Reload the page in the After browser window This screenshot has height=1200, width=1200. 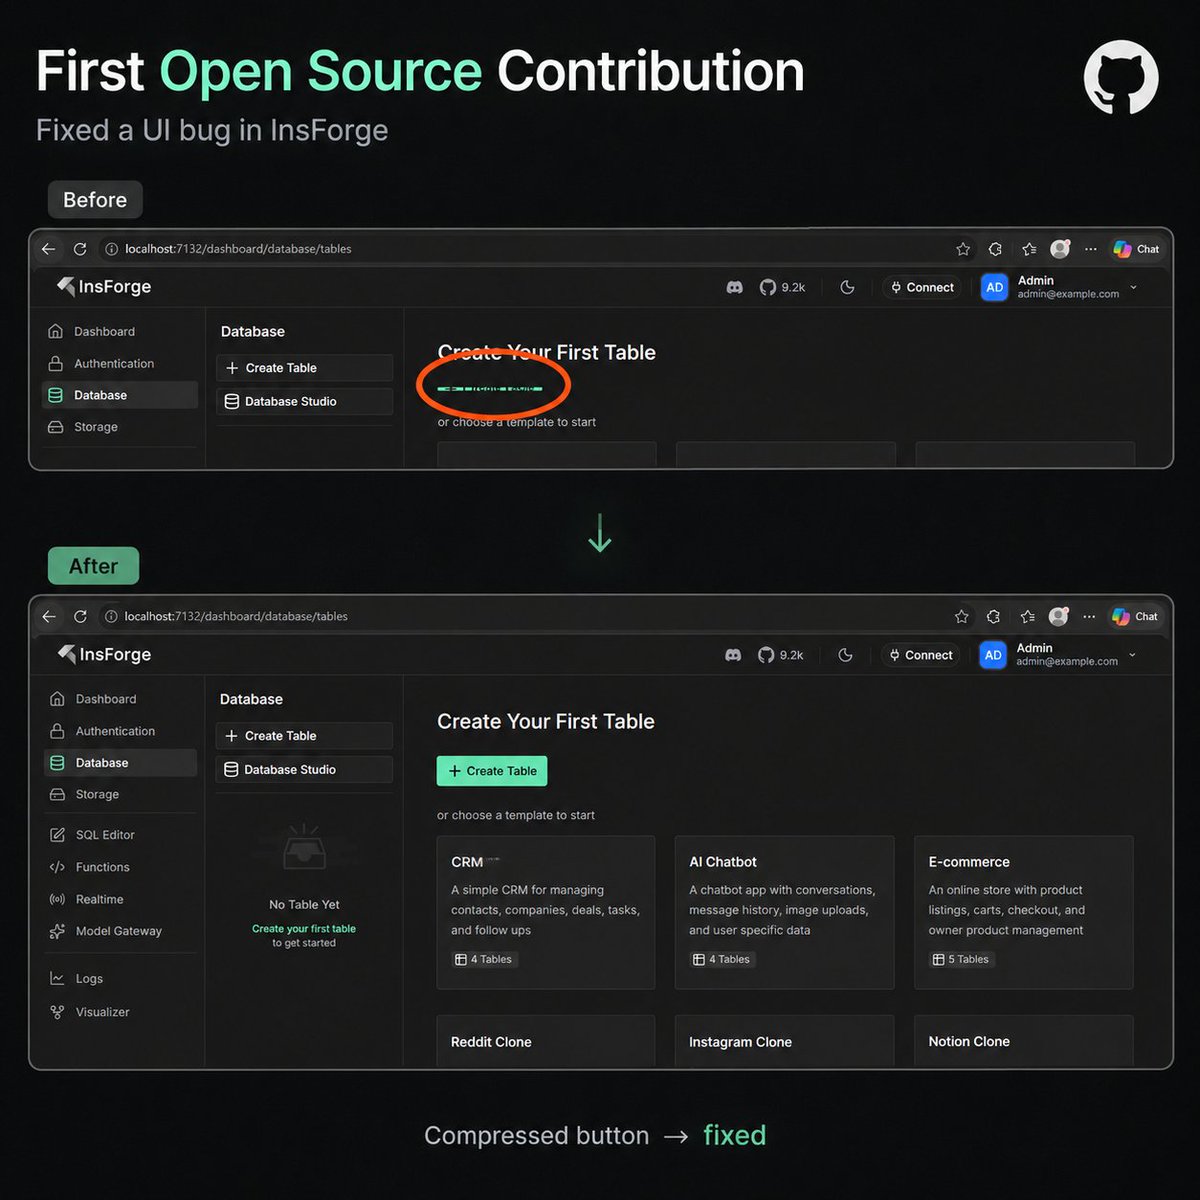(80, 616)
